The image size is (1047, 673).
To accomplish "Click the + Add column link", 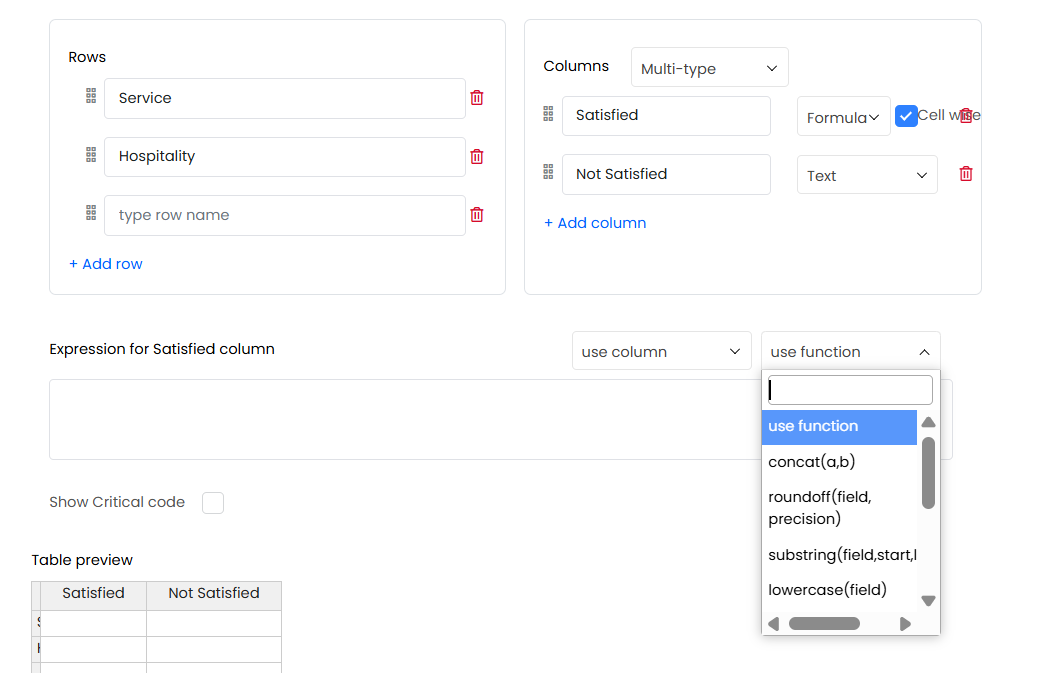I will point(595,223).
